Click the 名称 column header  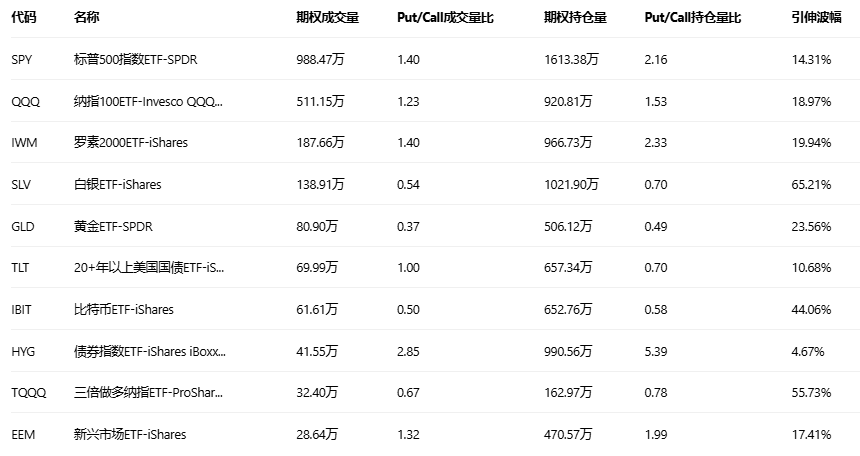point(87,18)
